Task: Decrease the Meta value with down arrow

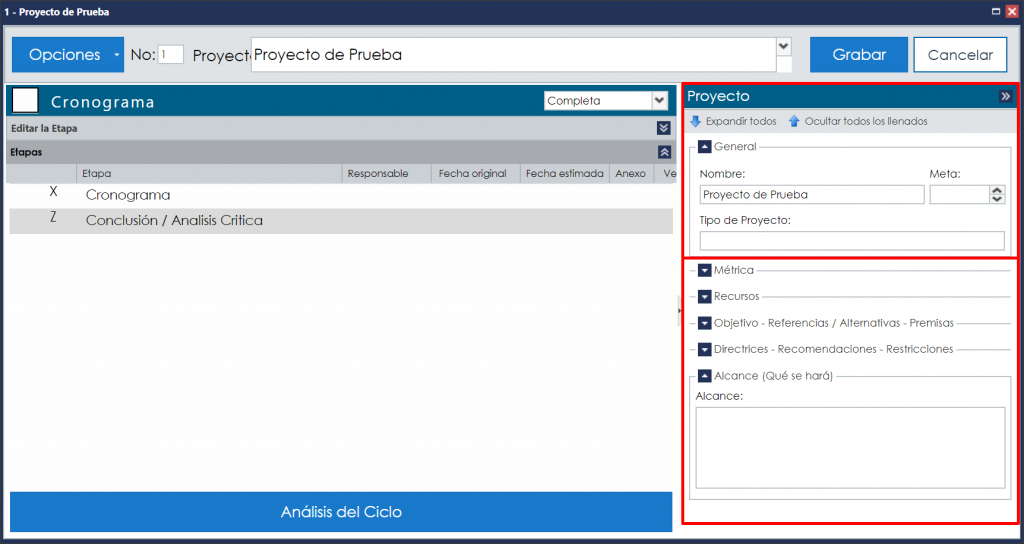Action: click(x=997, y=199)
